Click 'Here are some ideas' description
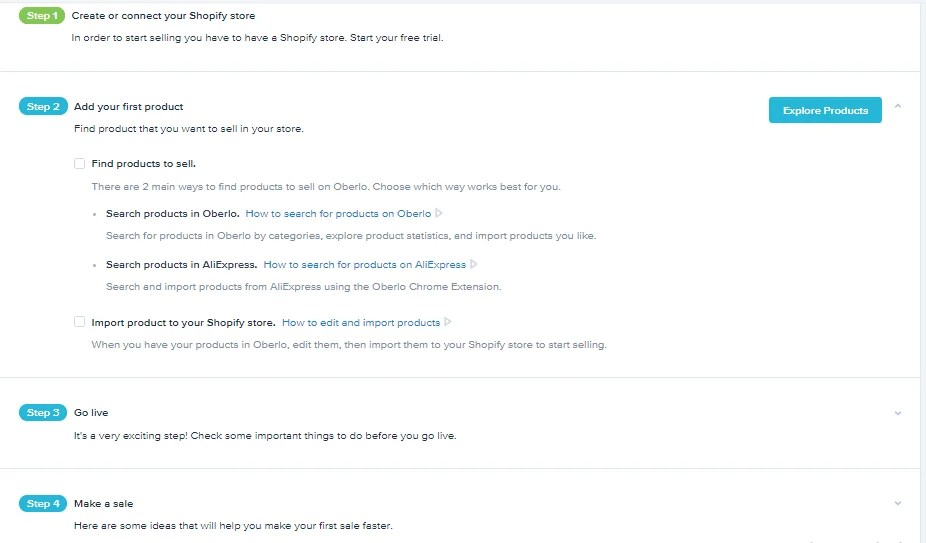The image size is (926, 543). coord(233,526)
